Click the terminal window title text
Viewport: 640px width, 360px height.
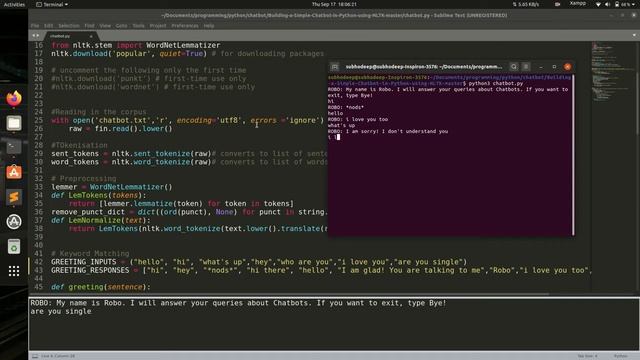tap(424, 67)
